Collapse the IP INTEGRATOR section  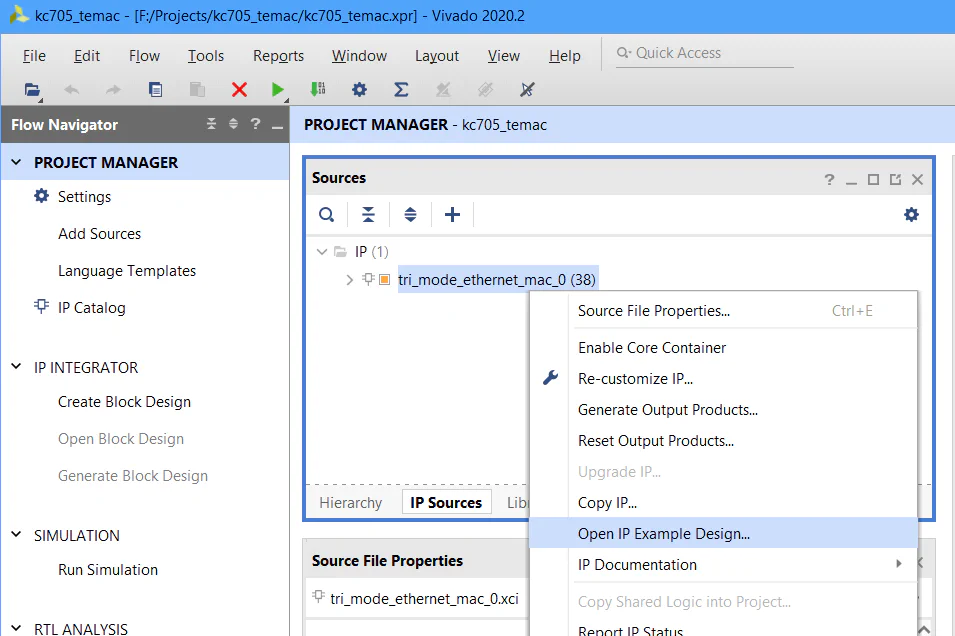pos(16,367)
